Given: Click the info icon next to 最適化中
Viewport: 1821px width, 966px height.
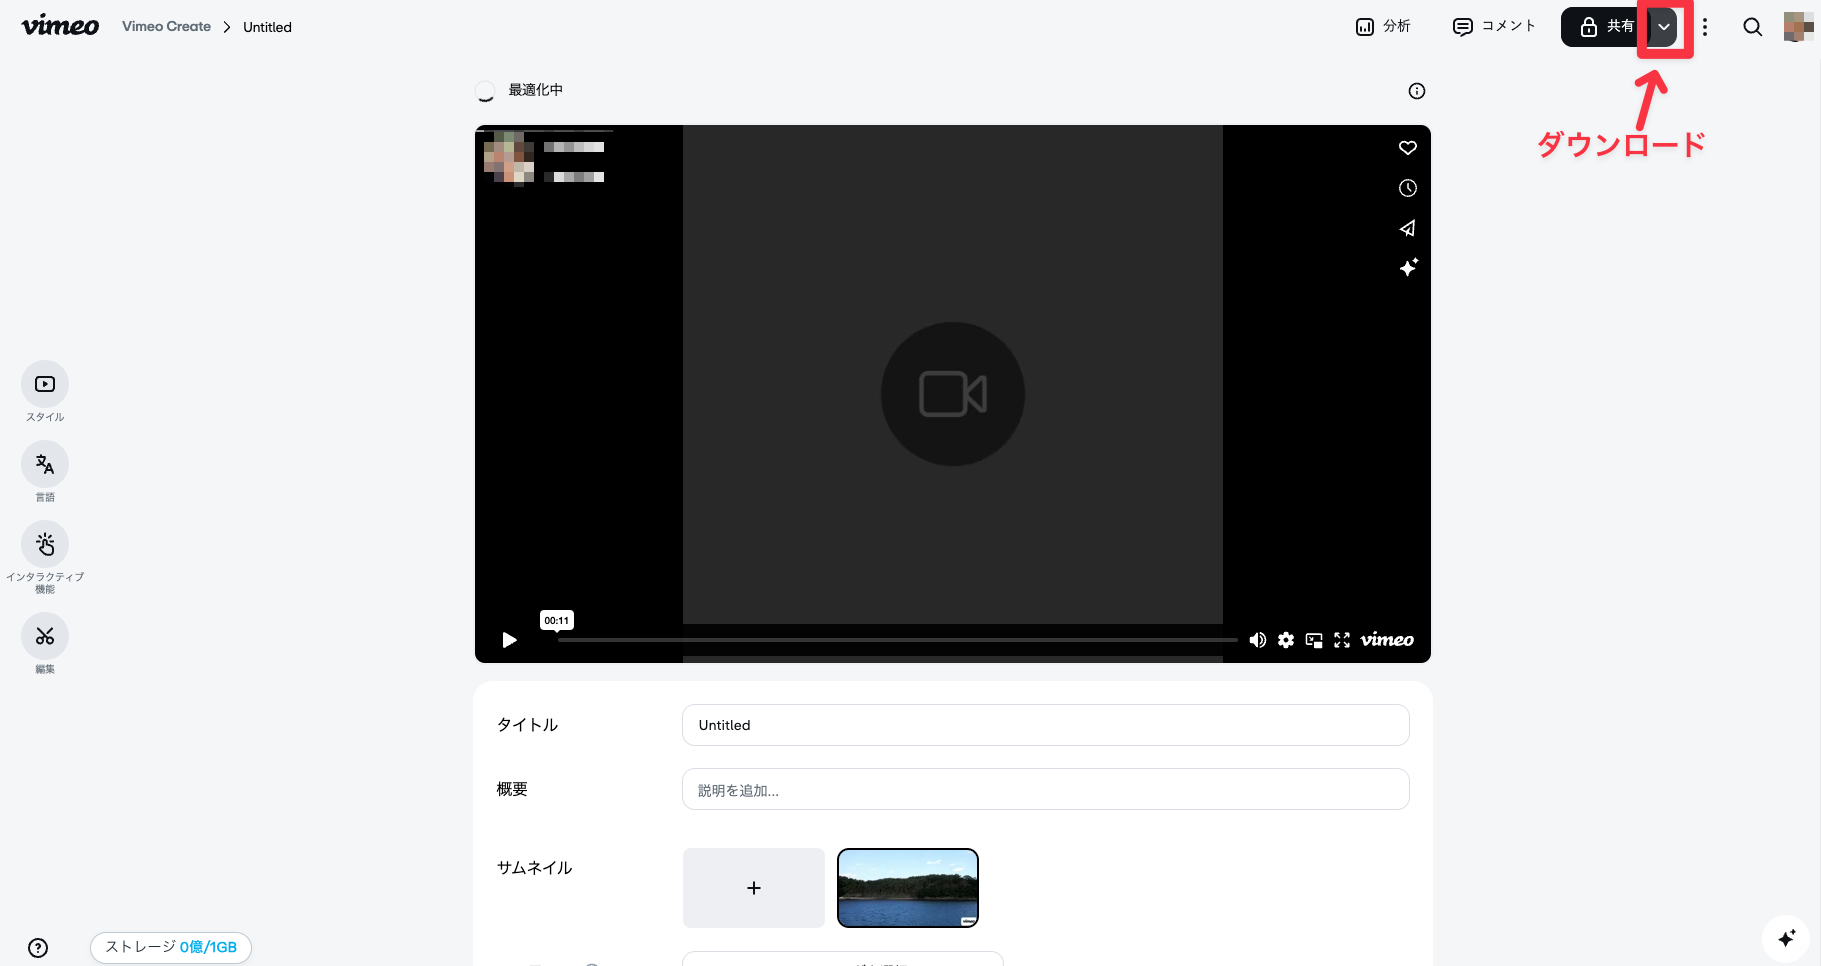Looking at the screenshot, I should tap(1417, 91).
